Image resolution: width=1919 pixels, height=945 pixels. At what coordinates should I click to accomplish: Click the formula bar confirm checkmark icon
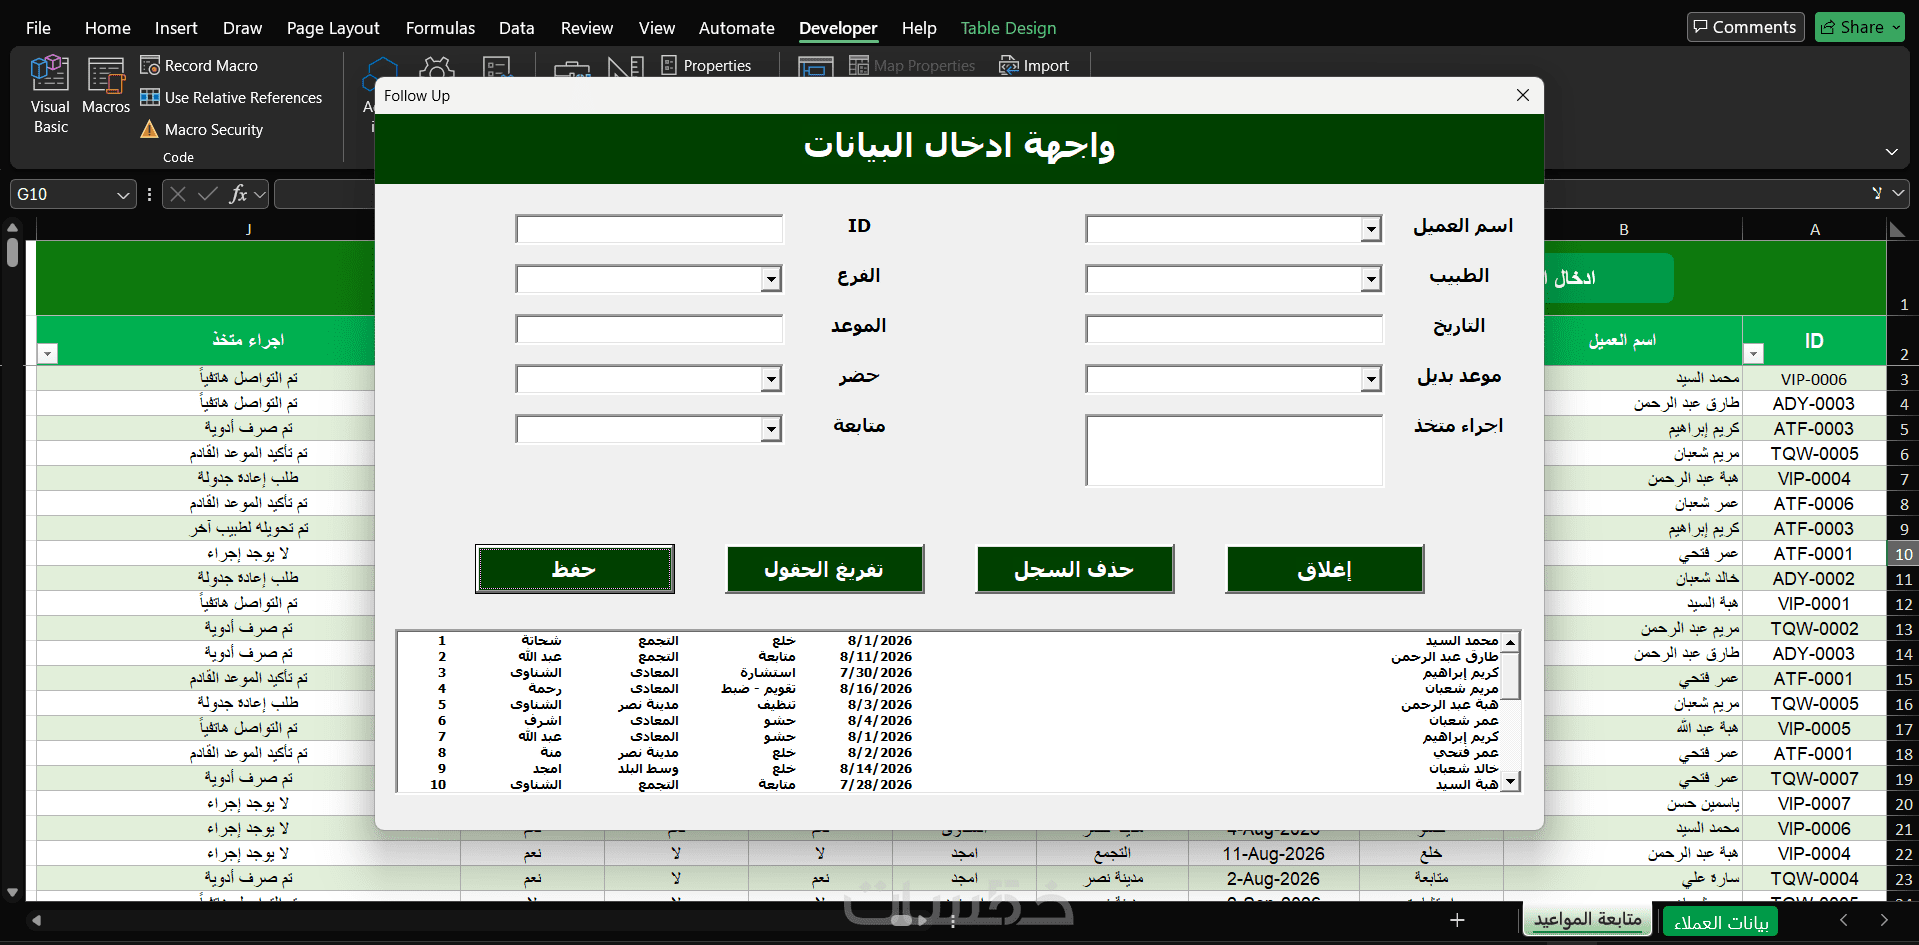coord(208,194)
